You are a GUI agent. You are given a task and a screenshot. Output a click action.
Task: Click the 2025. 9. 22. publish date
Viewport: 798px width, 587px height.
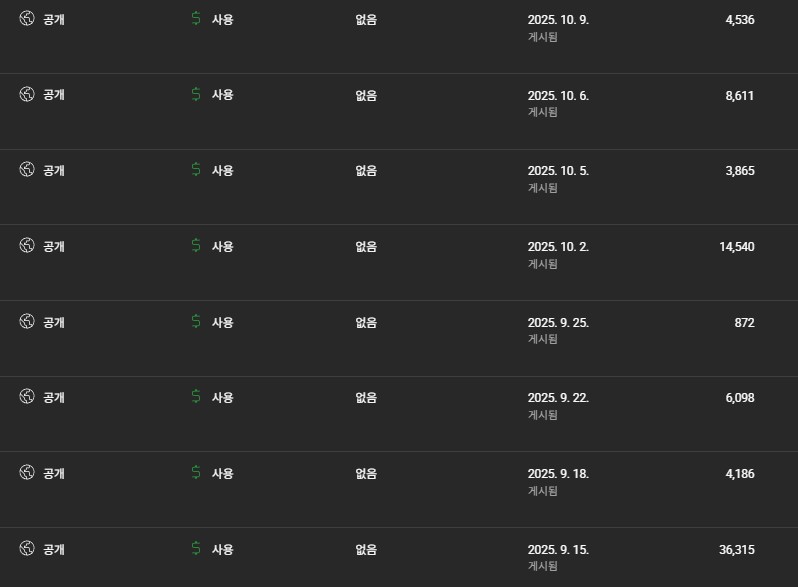(558, 397)
